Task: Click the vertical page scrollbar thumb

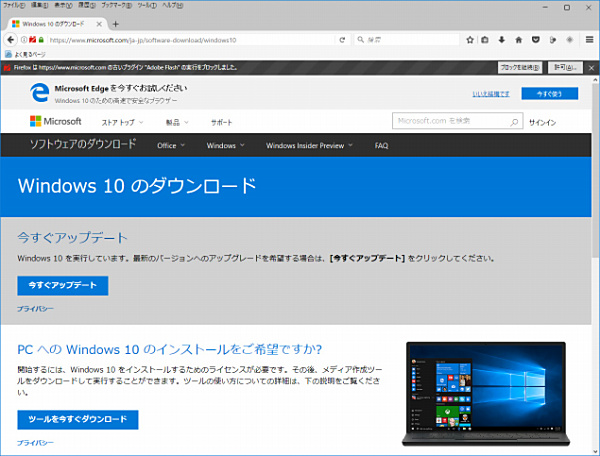Action: point(595,170)
